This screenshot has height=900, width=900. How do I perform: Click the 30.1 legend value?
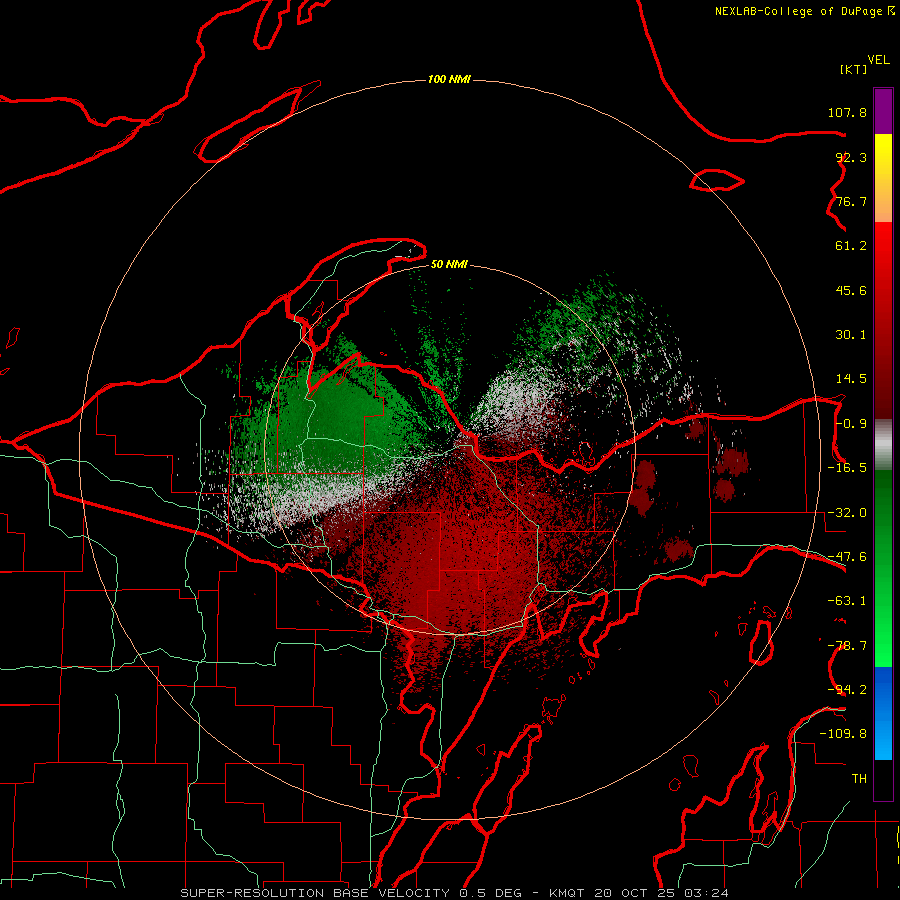point(851,335)
